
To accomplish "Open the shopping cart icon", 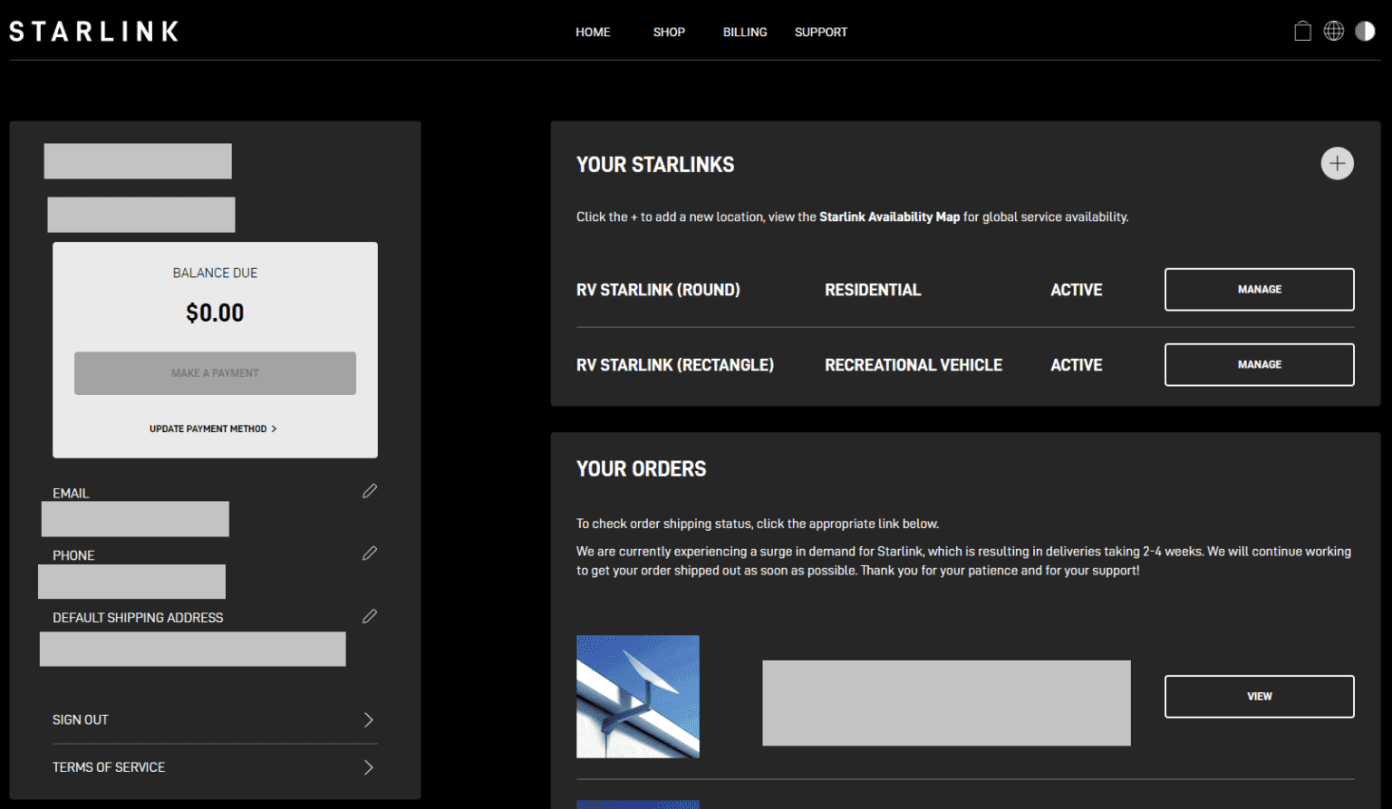I will click(x=1302, y=30).
